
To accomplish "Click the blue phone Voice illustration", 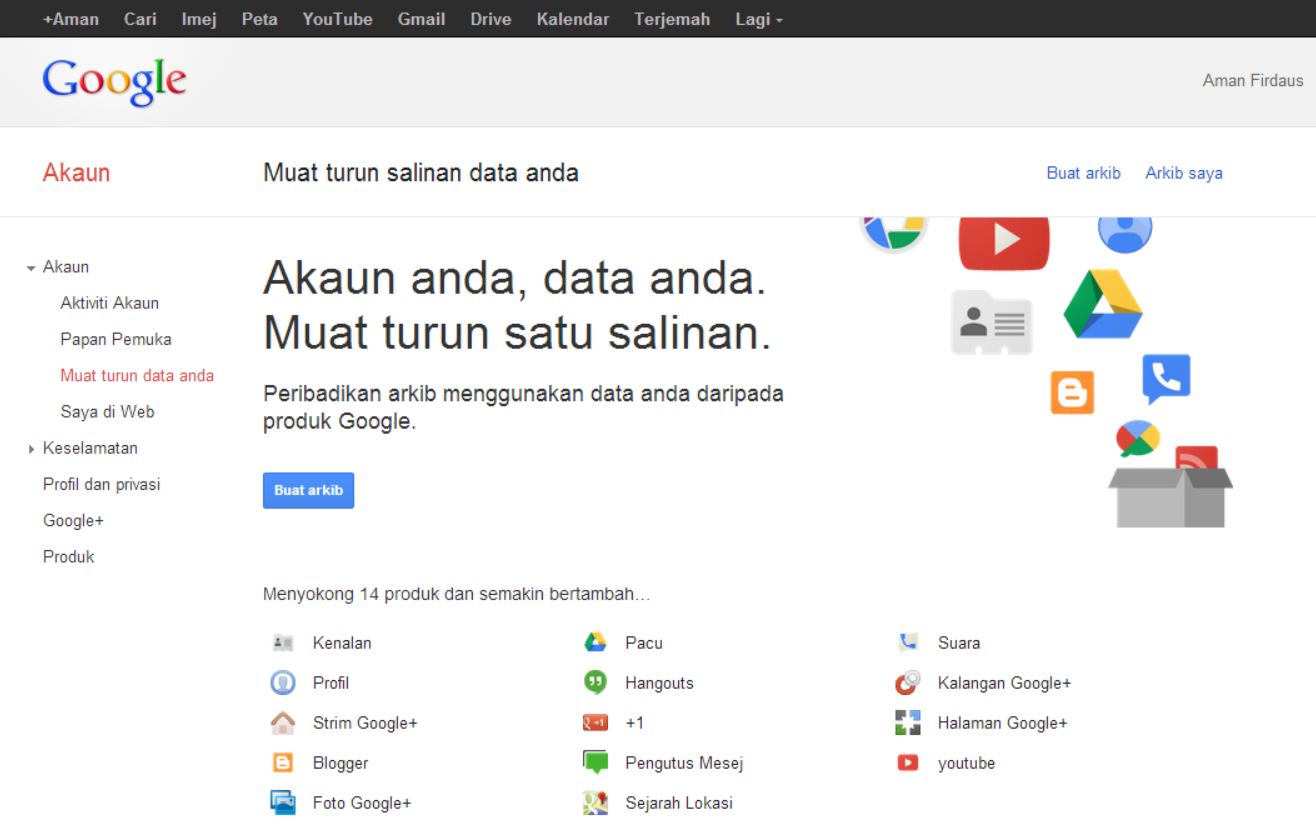I will 1166,378.
